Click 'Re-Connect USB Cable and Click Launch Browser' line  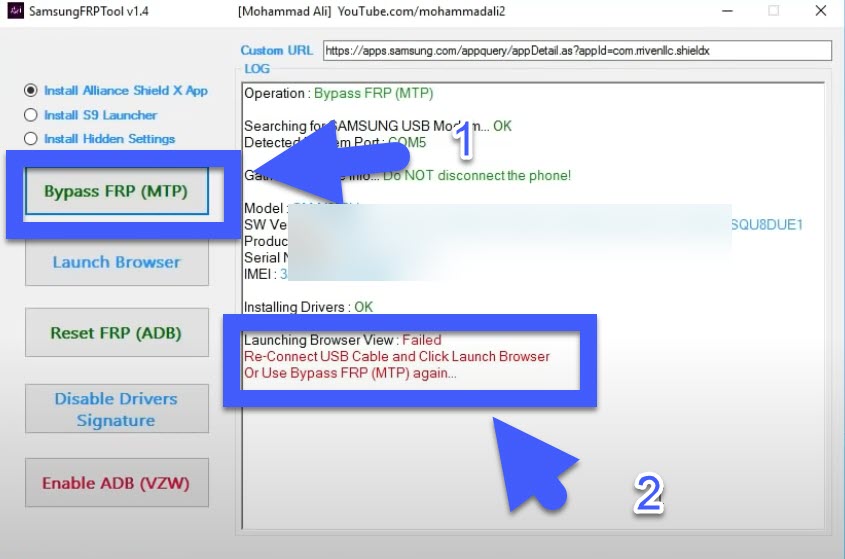(x=397, y=356)
